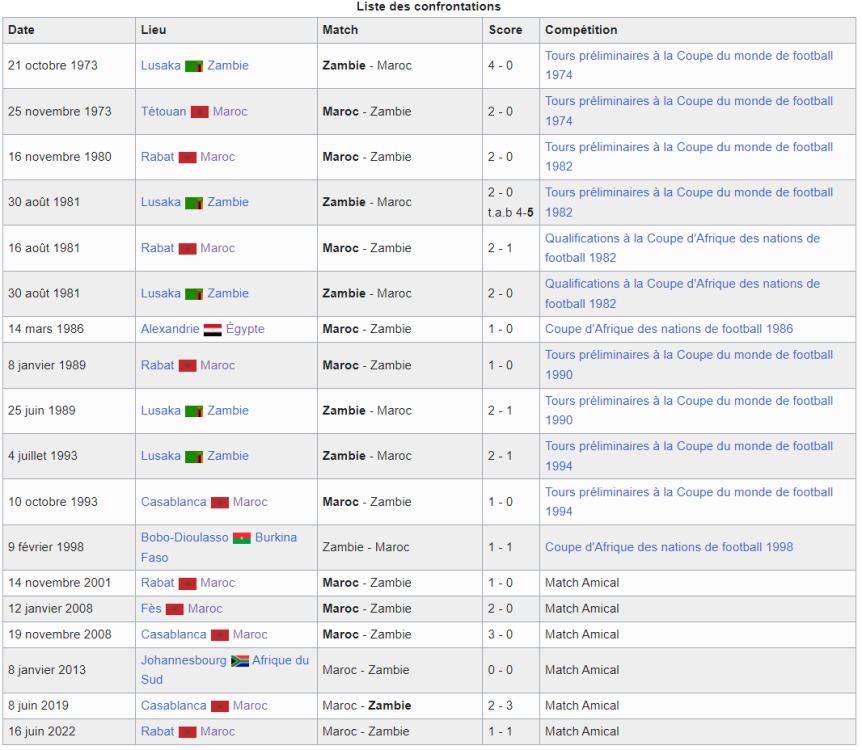
Task: Click the Morocco flag in the 16 juin 2022 row
Action: [187, 732]
